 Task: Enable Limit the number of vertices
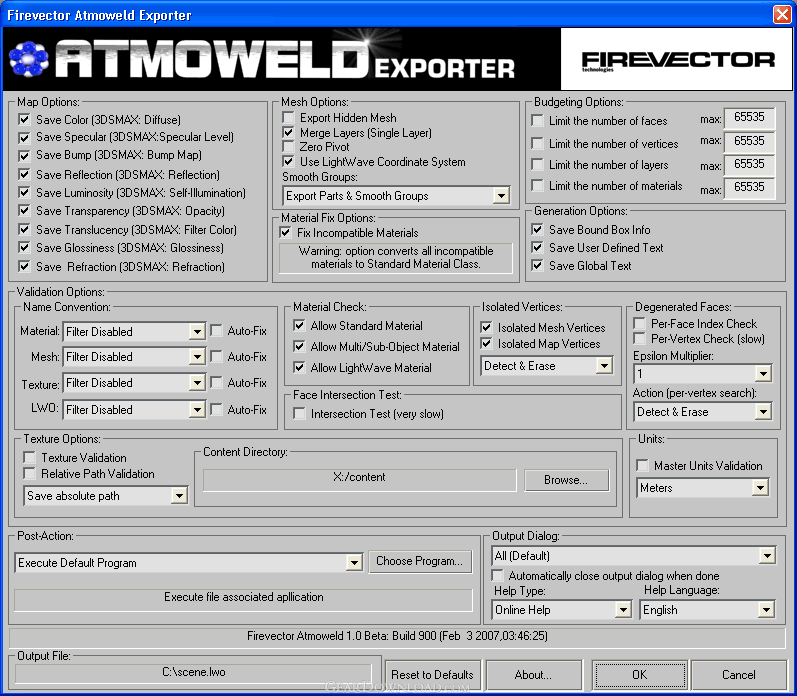click(537, 143)
